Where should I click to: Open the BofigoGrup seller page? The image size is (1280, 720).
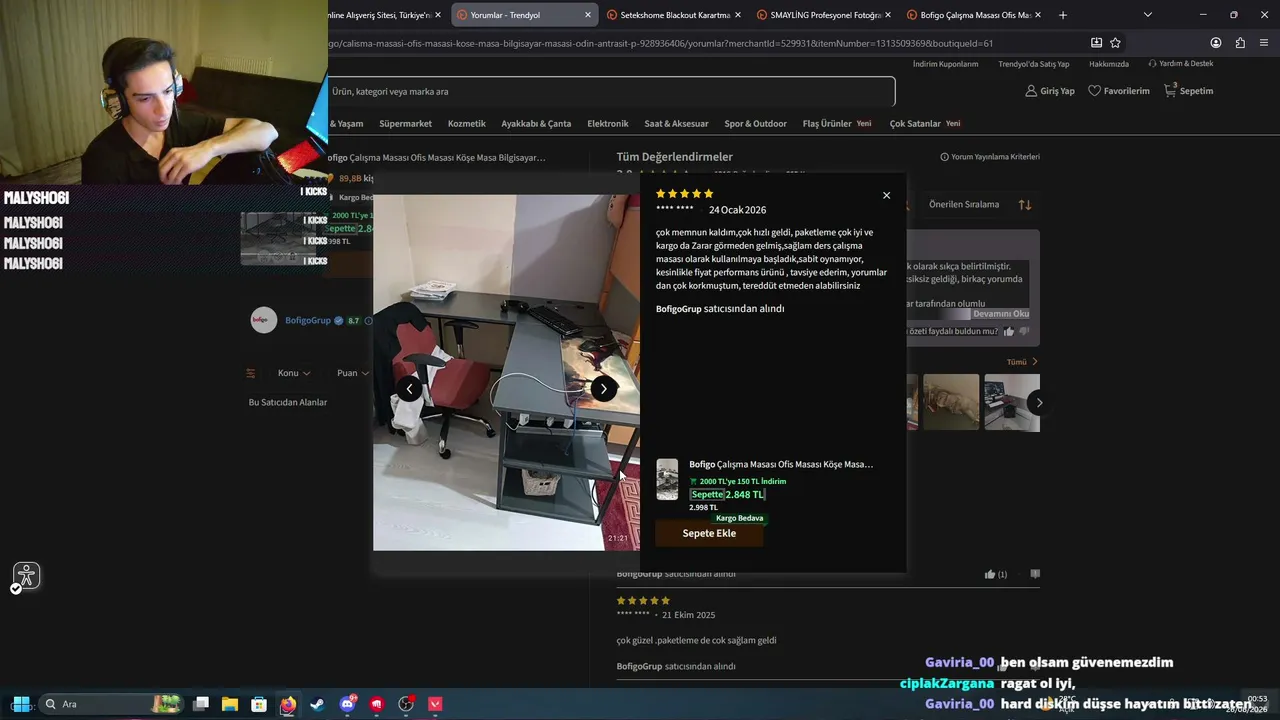[308, 321]
